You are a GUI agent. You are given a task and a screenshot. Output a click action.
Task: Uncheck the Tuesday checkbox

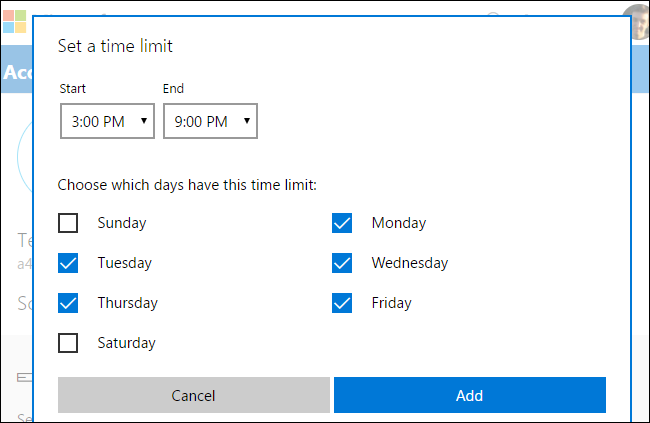click(x=68, y=263)
